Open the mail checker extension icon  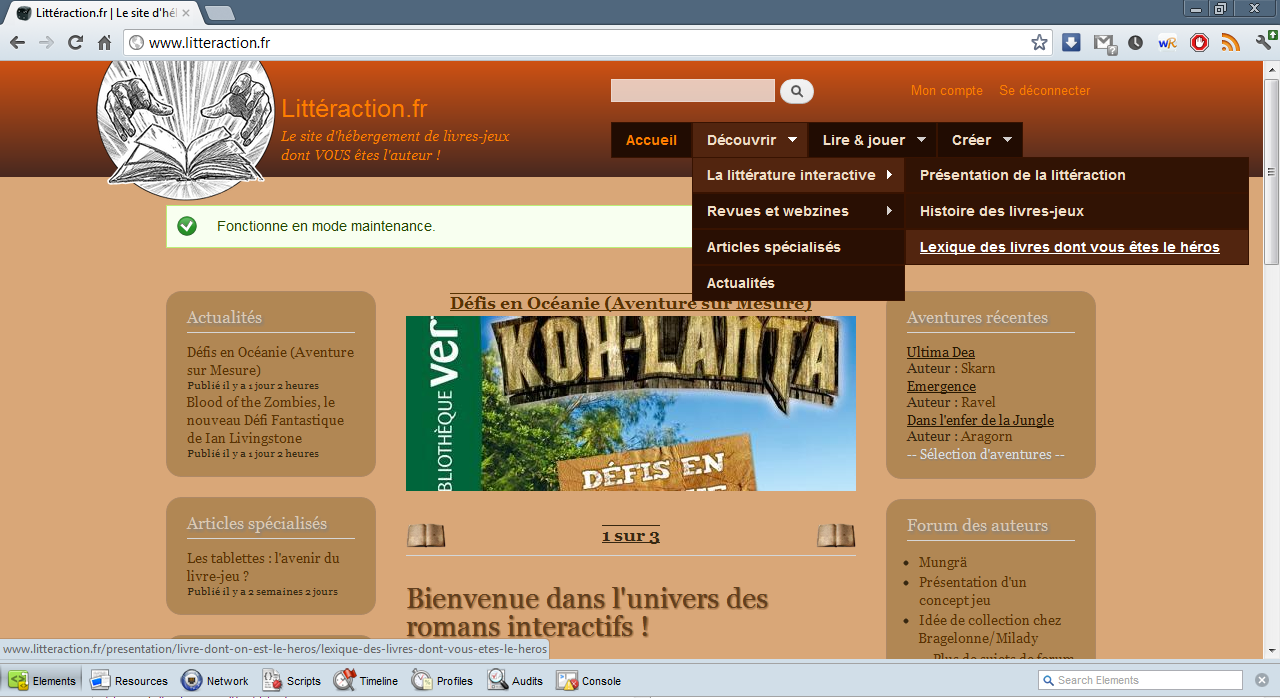click(1103, 43)
